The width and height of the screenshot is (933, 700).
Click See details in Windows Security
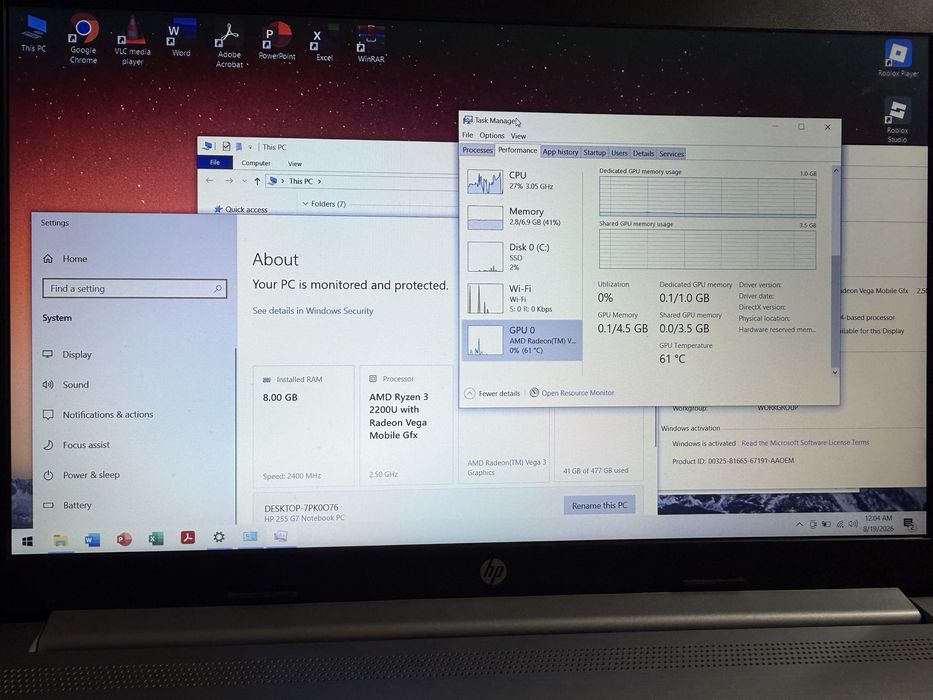313,311
